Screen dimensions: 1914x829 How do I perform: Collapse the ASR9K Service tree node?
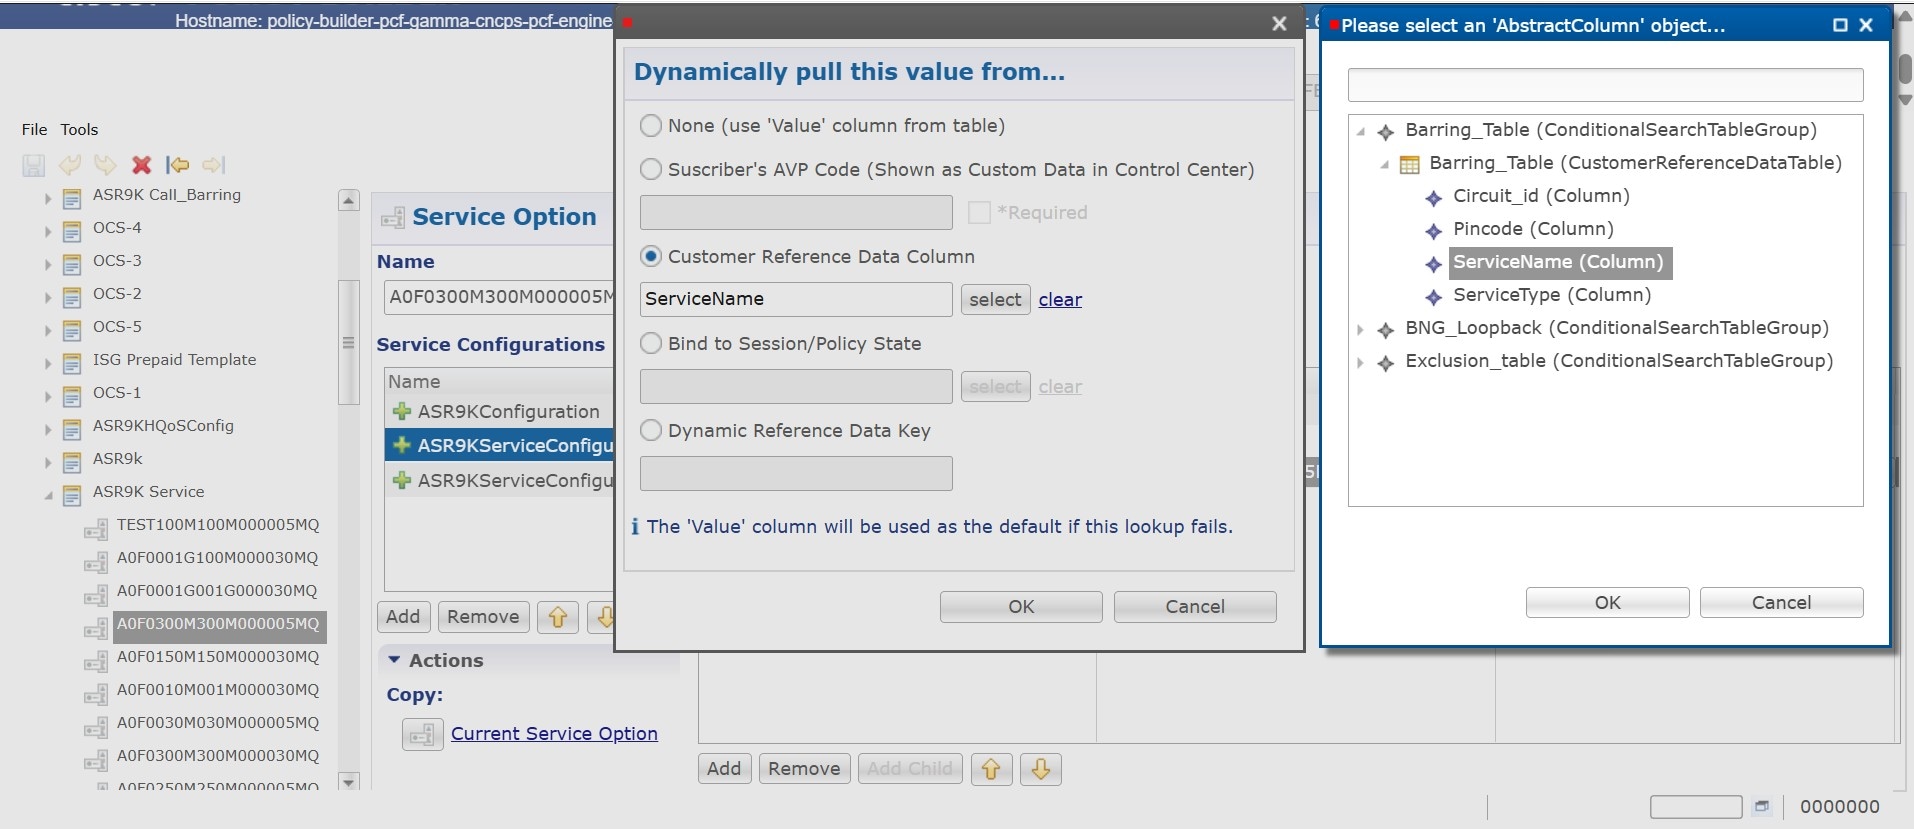48,493
